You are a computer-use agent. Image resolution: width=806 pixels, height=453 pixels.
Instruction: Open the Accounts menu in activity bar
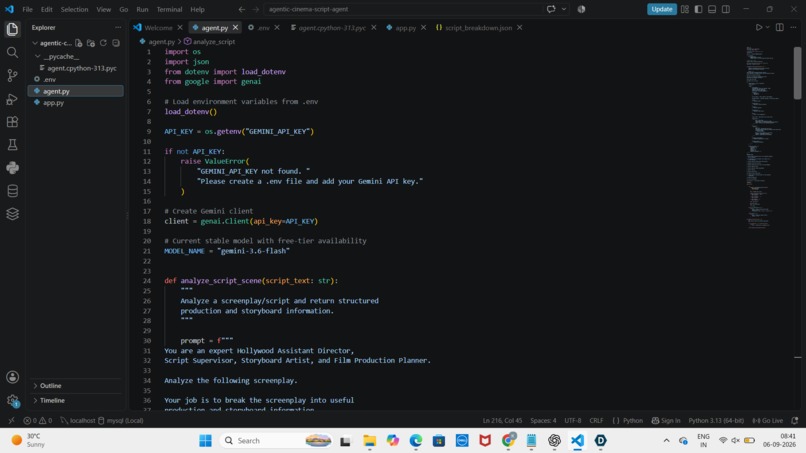click(12, 377)
